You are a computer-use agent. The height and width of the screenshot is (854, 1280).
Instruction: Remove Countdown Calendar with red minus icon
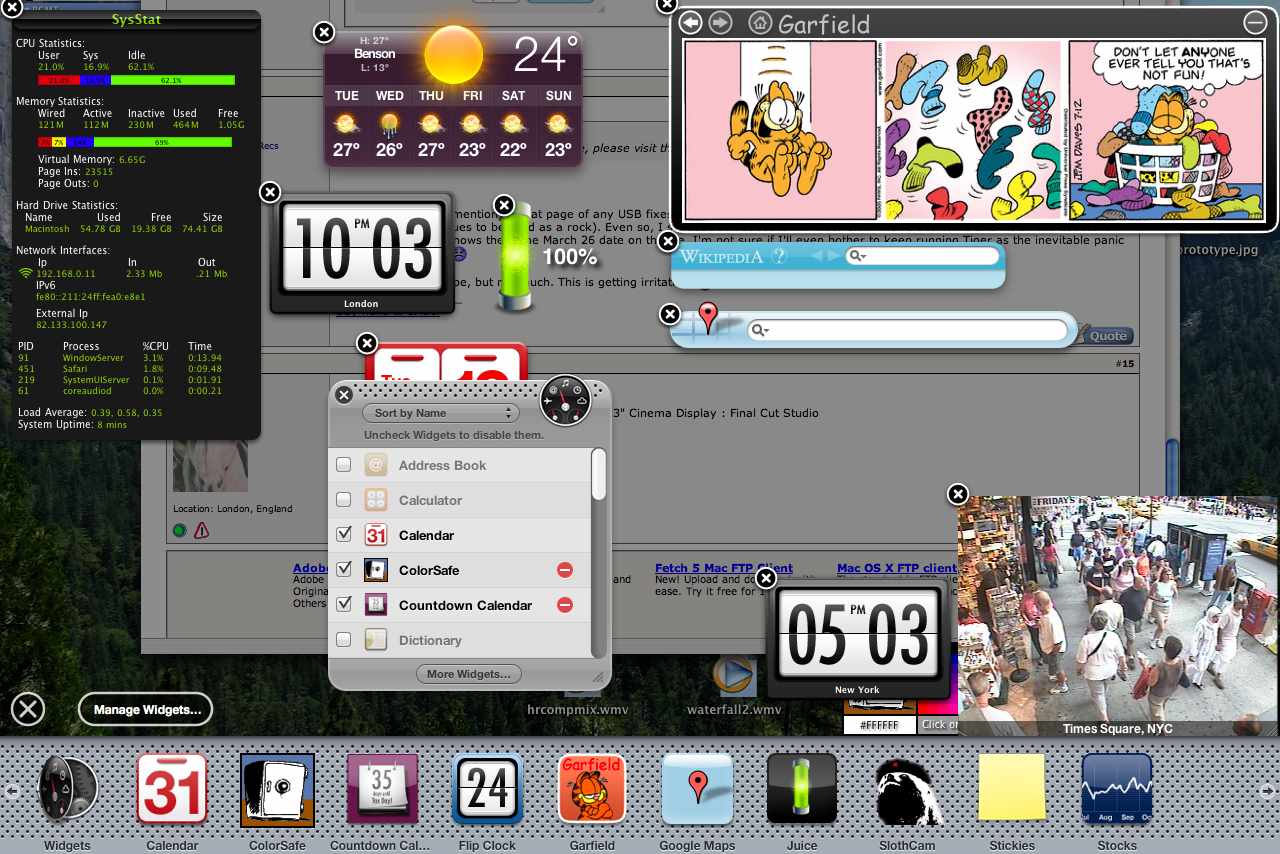pyautogui.click(x=565, y=605)
